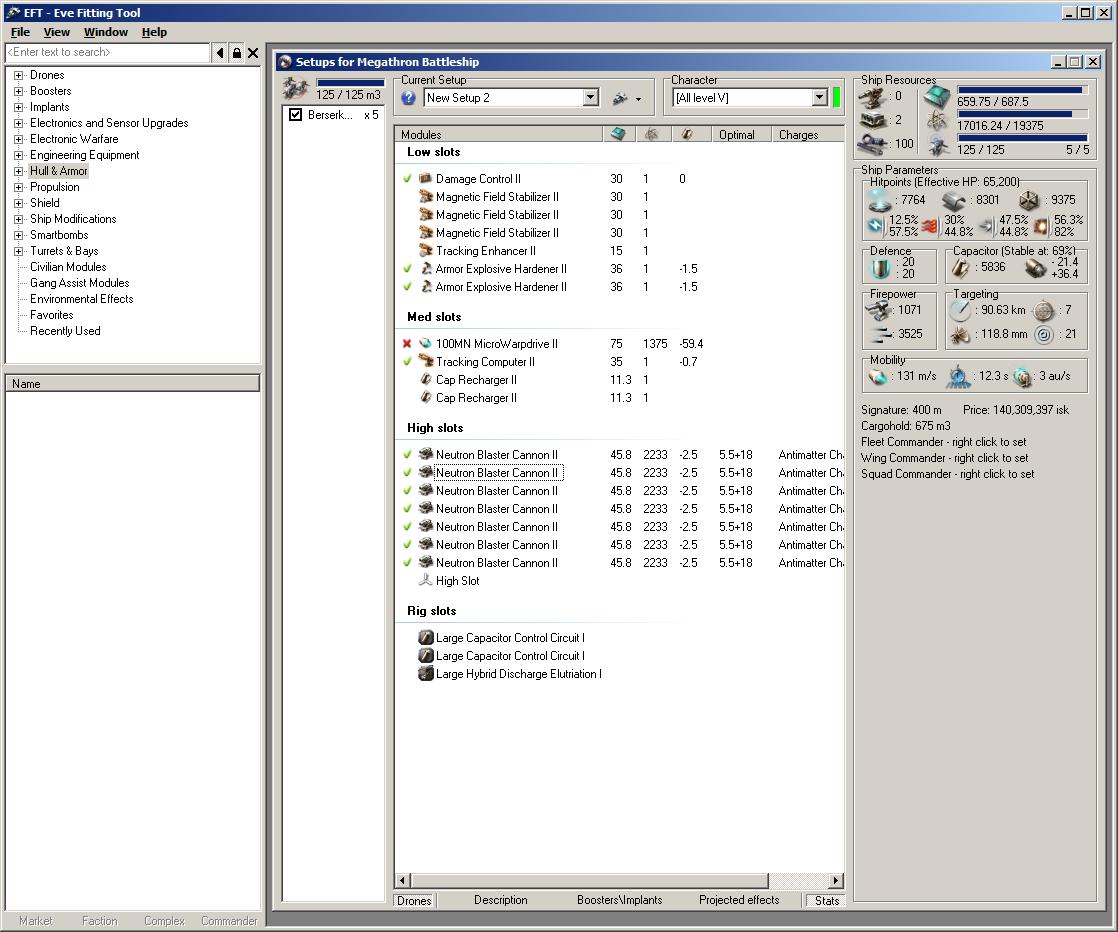Image resolution: width=1118 pixels, height=932 pixels.
Task: Click Fleet Commander right click to set
Action: [x=943, y=442]
